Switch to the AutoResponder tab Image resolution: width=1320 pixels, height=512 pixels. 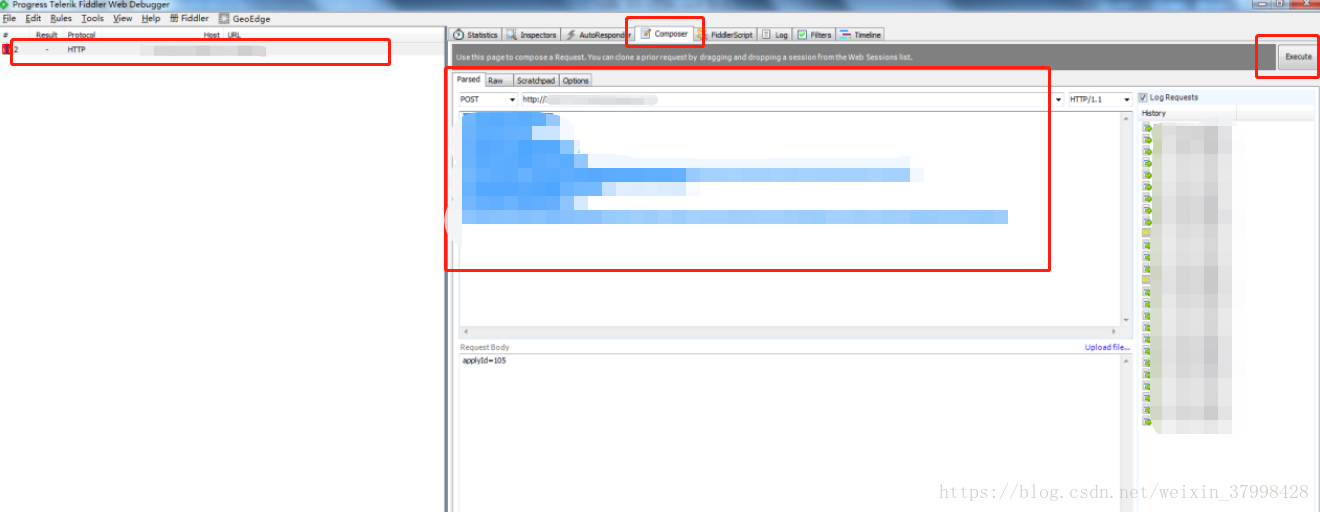598,35
